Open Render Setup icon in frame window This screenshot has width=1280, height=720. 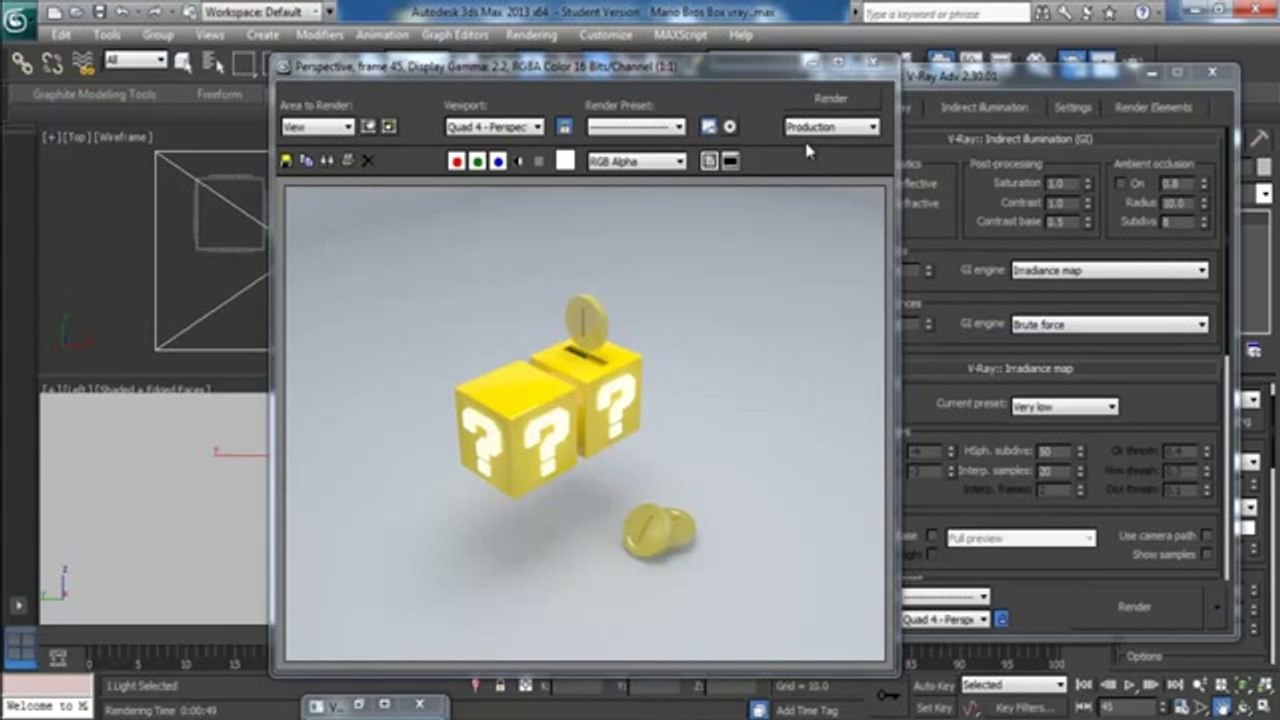[708, 127]
